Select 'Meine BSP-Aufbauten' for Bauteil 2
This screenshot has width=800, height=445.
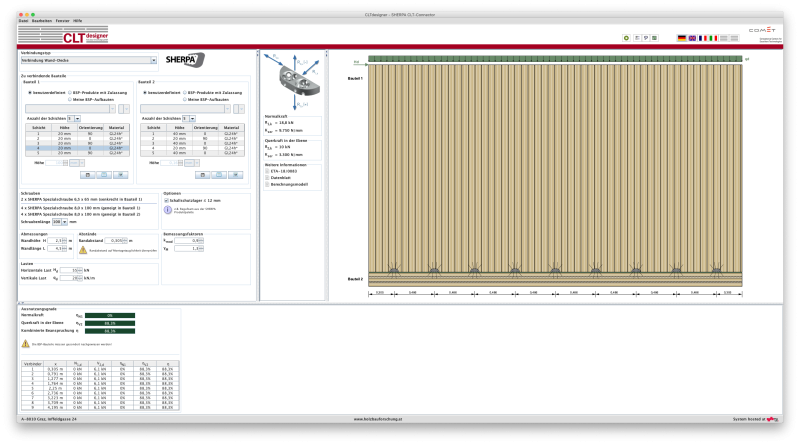pyautogui.click(x=184, y=99)
